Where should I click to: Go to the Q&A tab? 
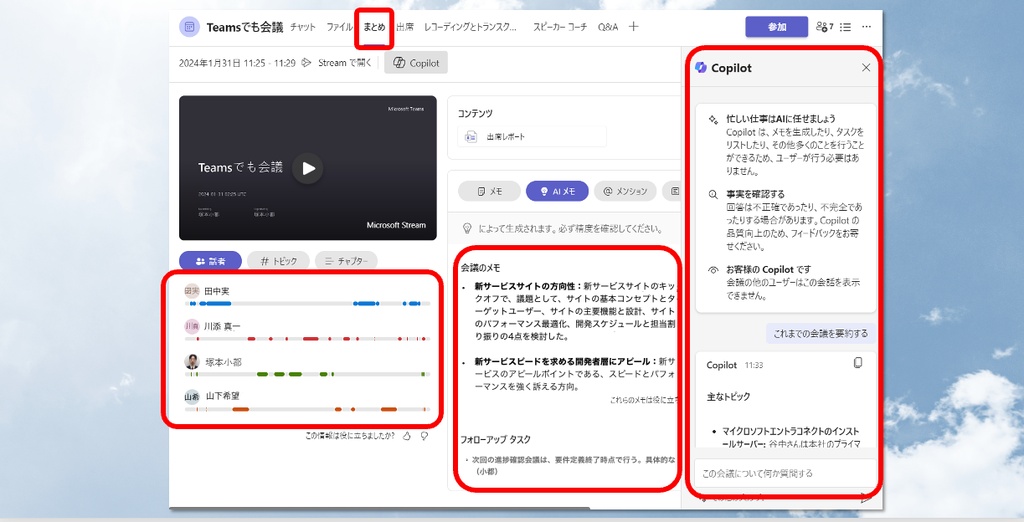[x=607, y=27]
